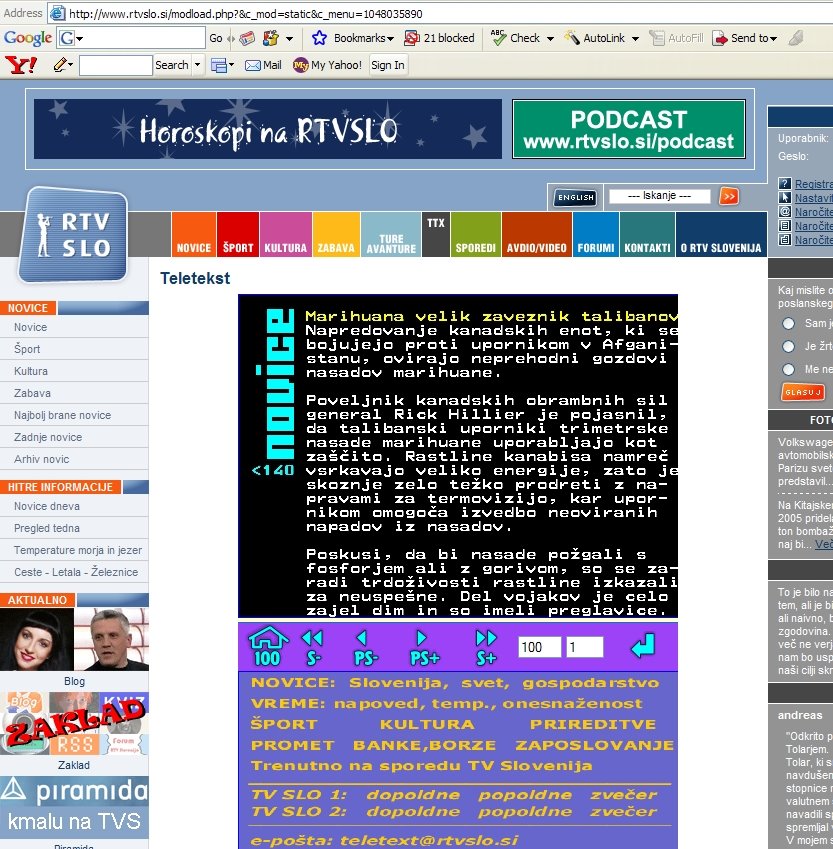This screenshot has height=849, width=833.
Task: Click the AutoLink wand icon
Action: click(x=572, y=38)
